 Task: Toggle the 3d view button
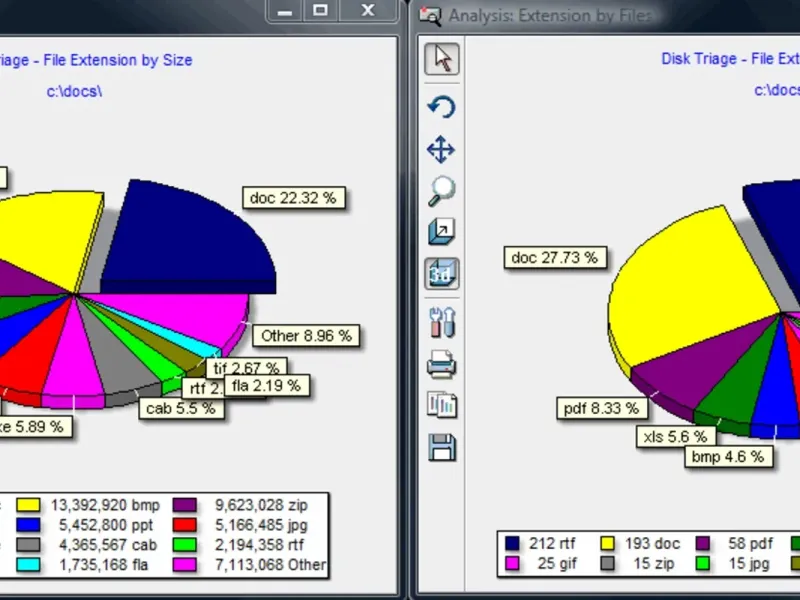pos(442,274)
